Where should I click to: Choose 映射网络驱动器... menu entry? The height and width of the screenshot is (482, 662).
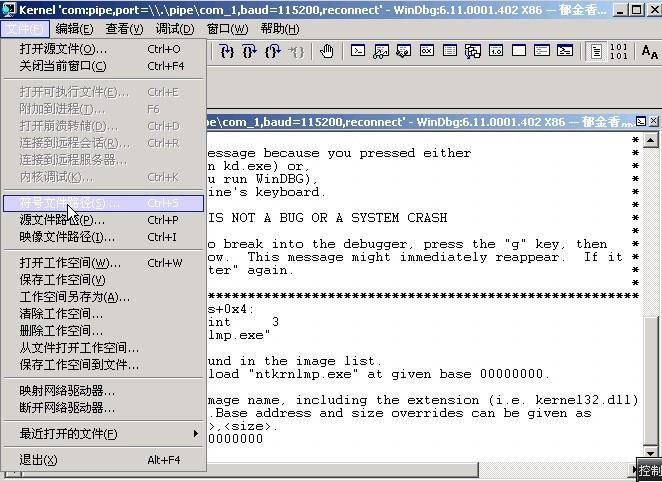pos(103,391)
